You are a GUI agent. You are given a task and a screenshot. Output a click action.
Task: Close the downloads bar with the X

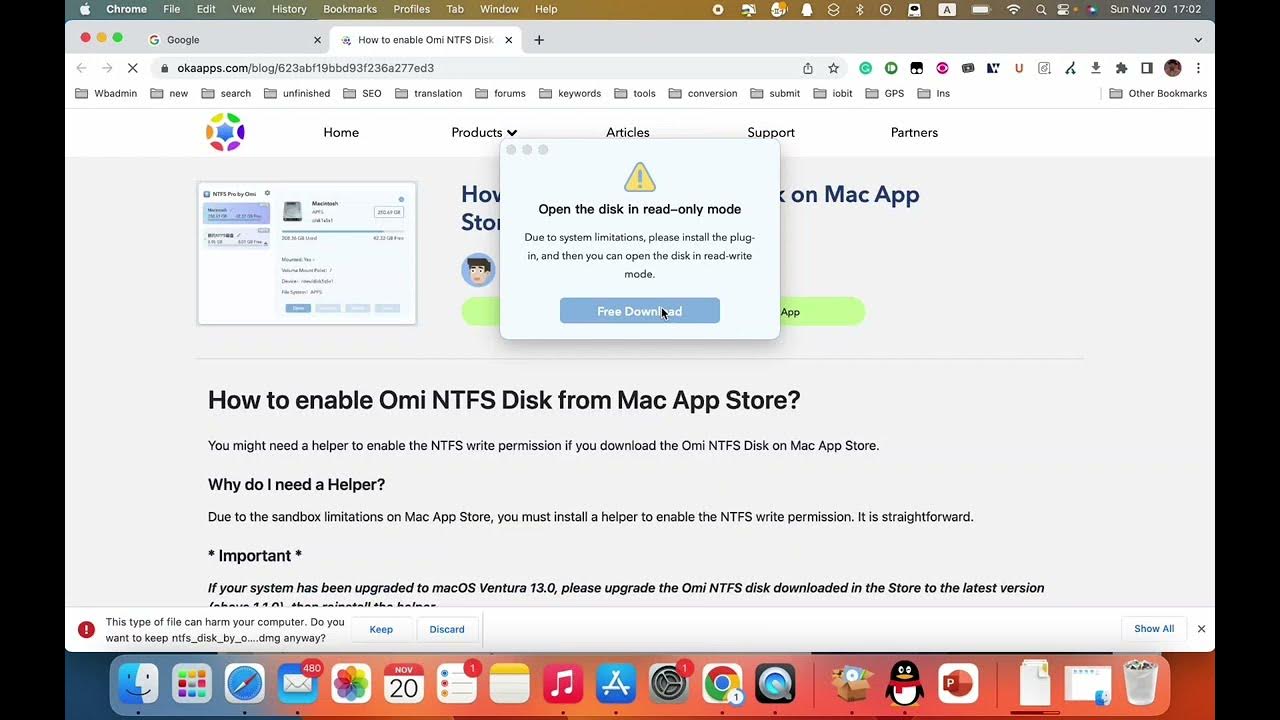pos(1201,629)
